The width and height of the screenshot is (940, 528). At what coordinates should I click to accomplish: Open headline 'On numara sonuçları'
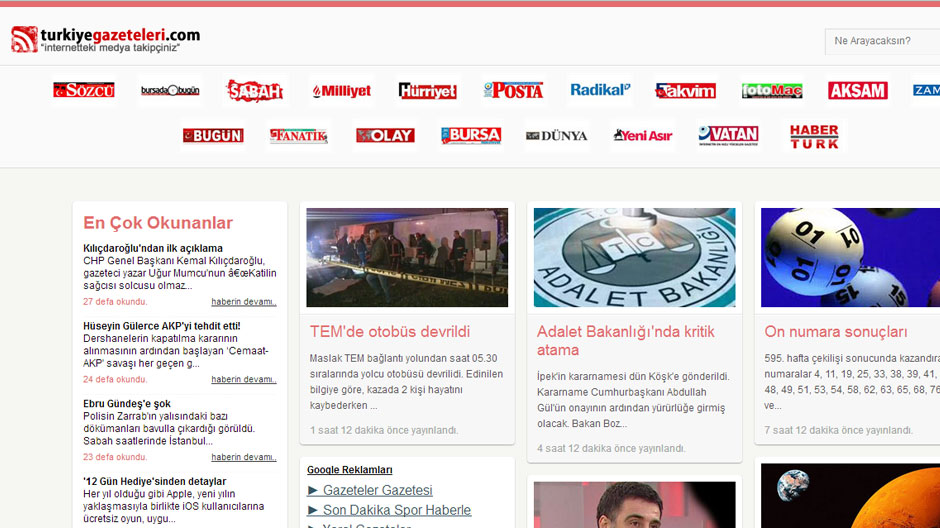pyautogui.click(x=836, y=331)
